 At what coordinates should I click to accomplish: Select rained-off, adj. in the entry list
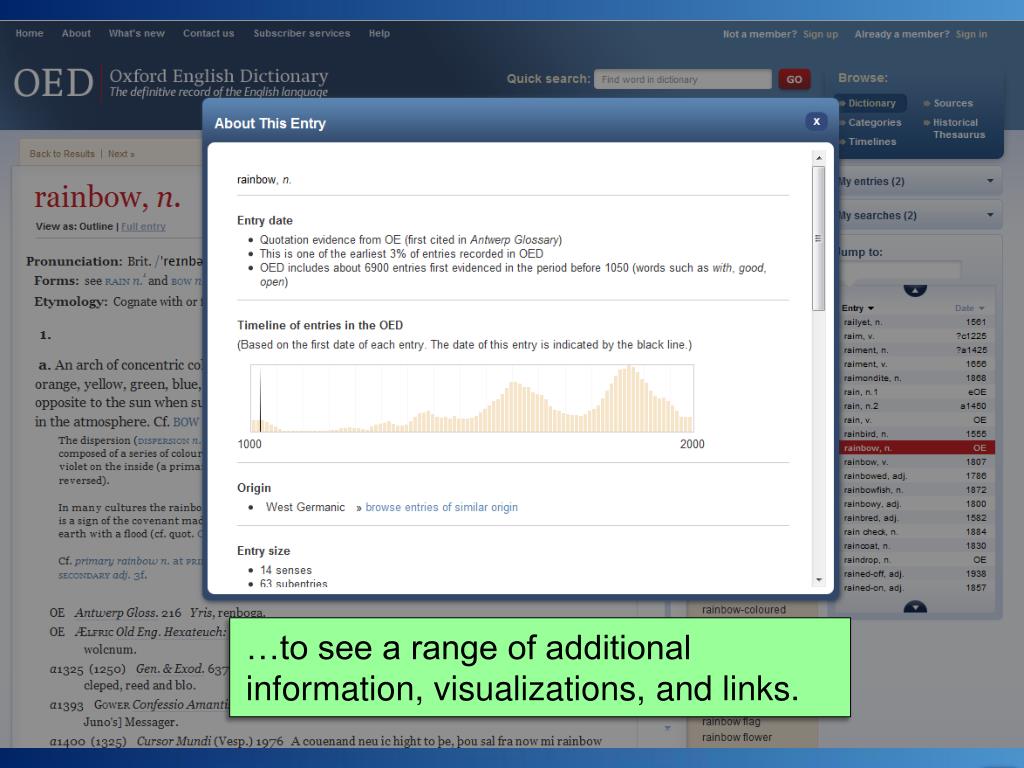tap(917, 574)
